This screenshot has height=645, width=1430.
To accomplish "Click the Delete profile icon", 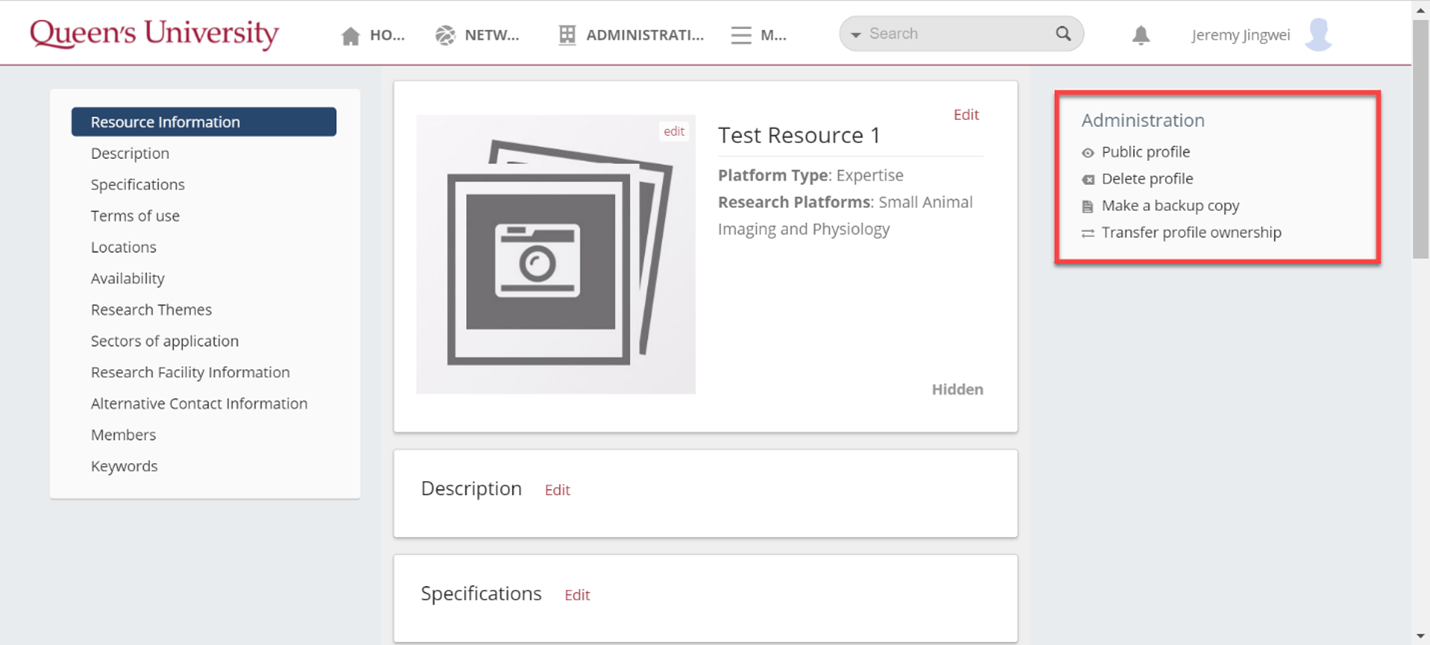I will point(1088,180).
